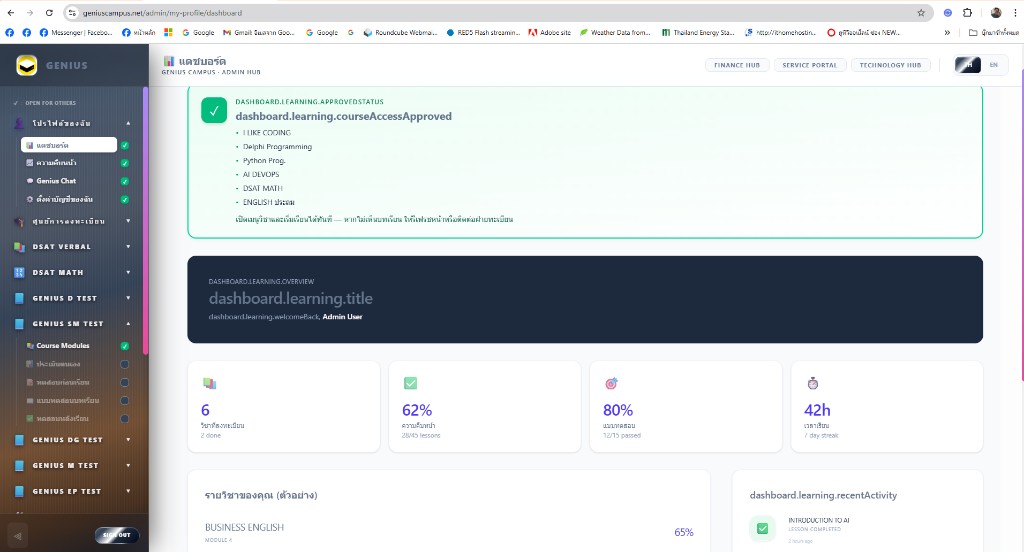This screenshot has height=552, width=1024.
Task: Click the GENIUS M TEST book icon
Action: coord(19,465)
